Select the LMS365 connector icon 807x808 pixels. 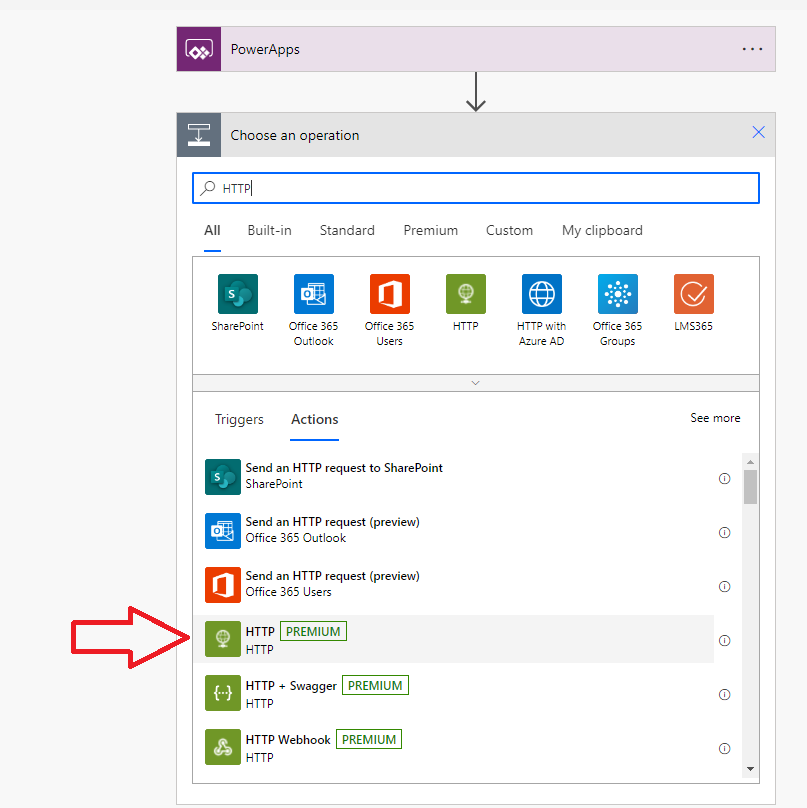click(x=694, y=294)
